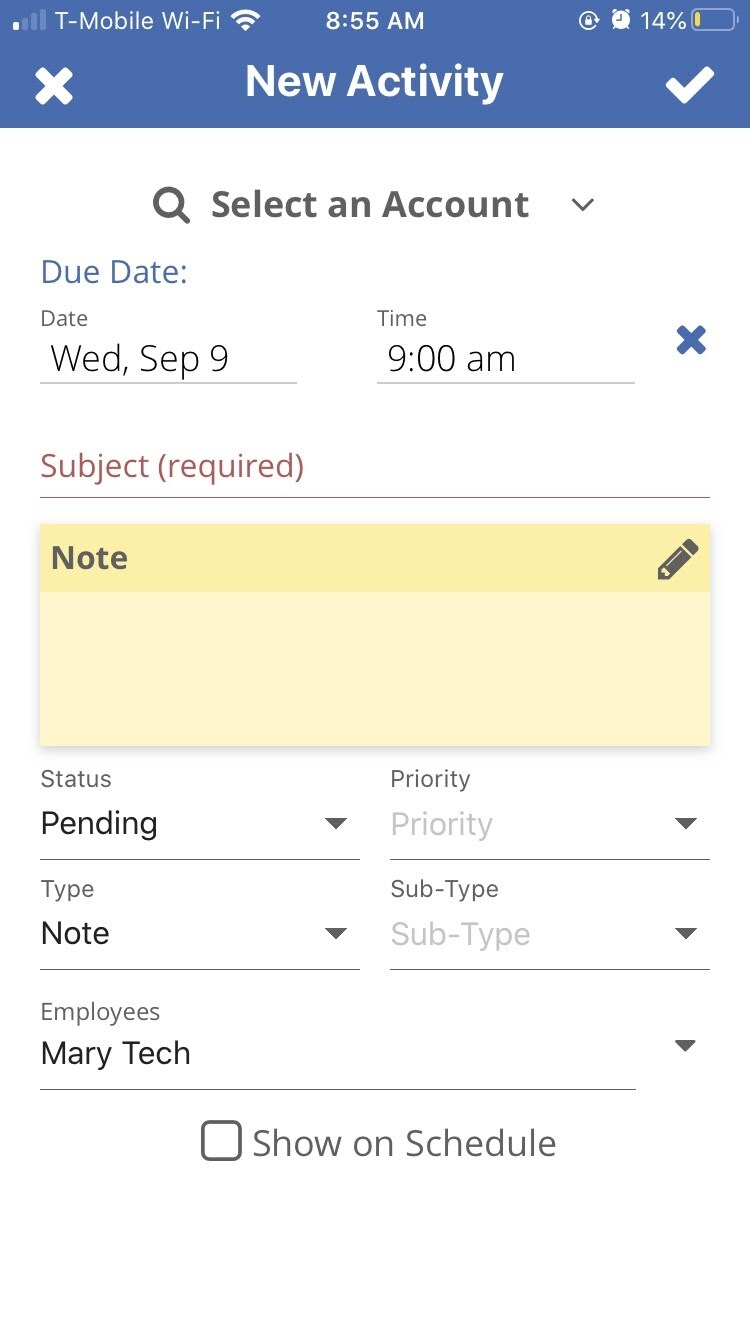
Task: Open the Priority dropdown
Action: [x=549, y=824]
